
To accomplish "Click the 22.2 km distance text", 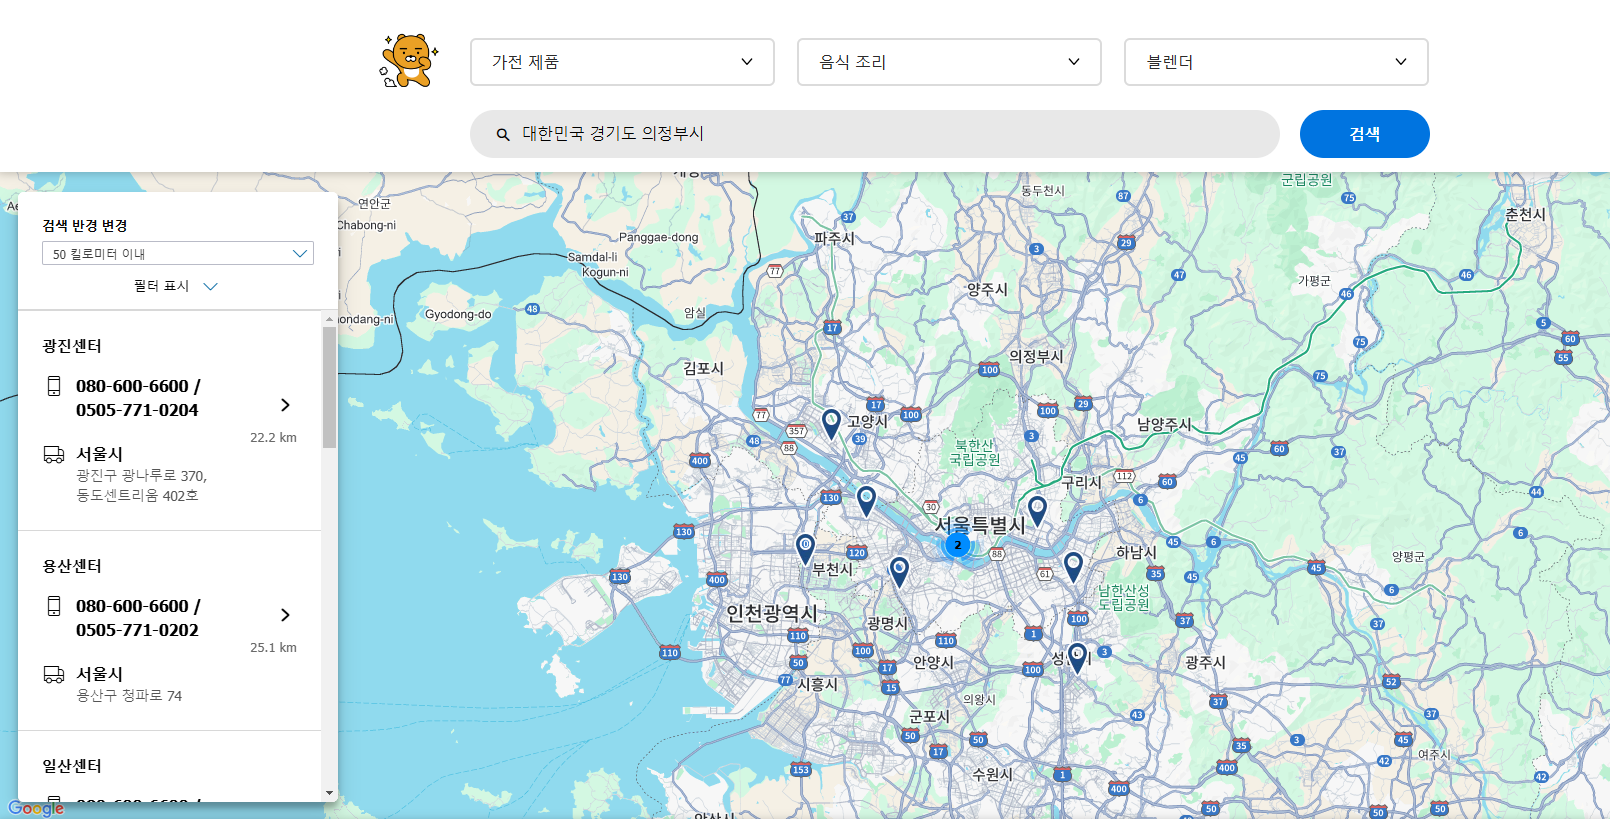I will [273, 437].
